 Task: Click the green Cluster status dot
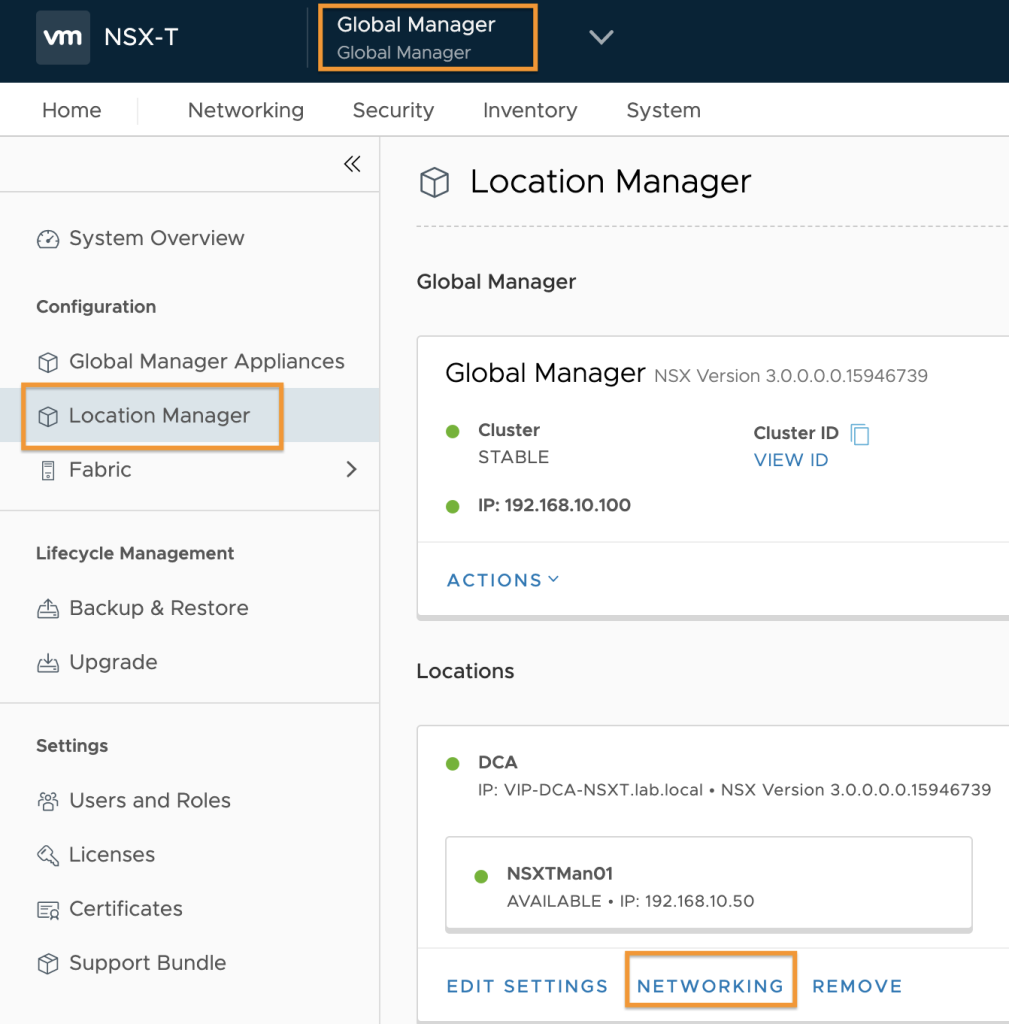pyautogui.click(x=453, y=431)
